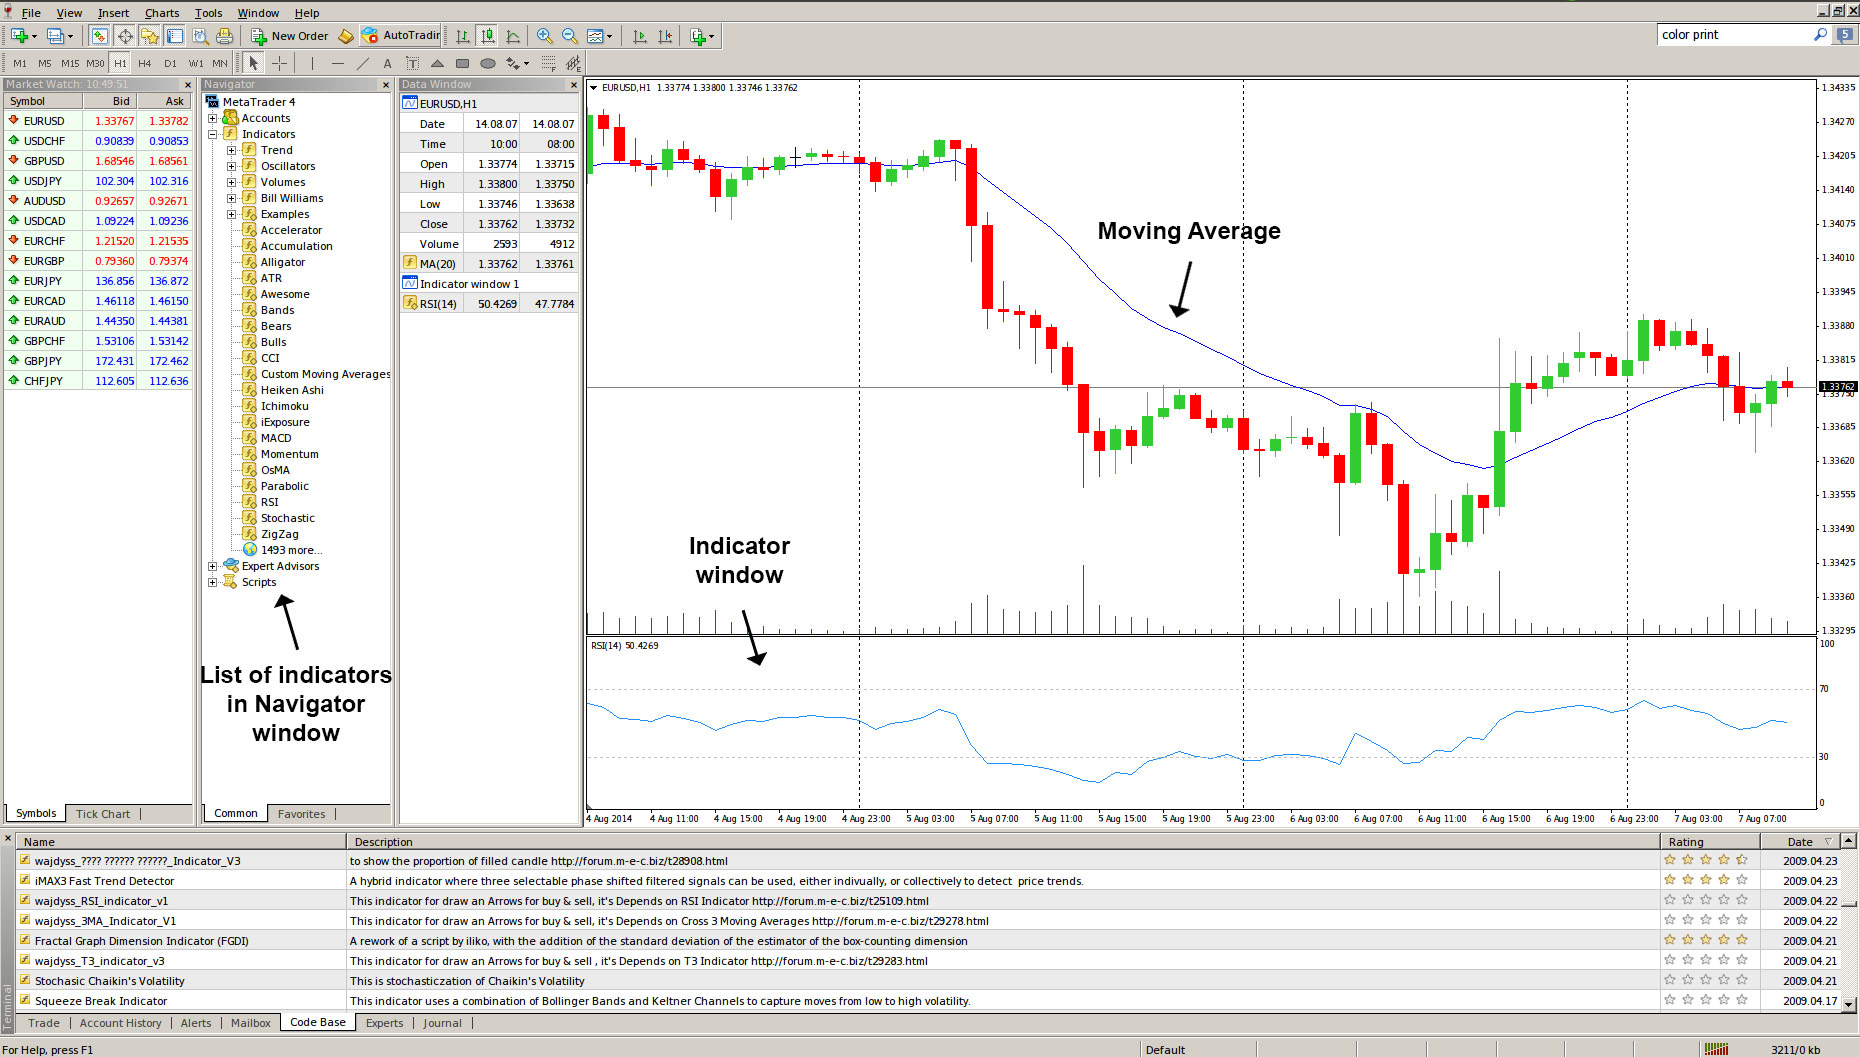Viewport: 1860px width, 1057px height.
Task: Open the Strategy Tester icon
Action: coord(200,36)
